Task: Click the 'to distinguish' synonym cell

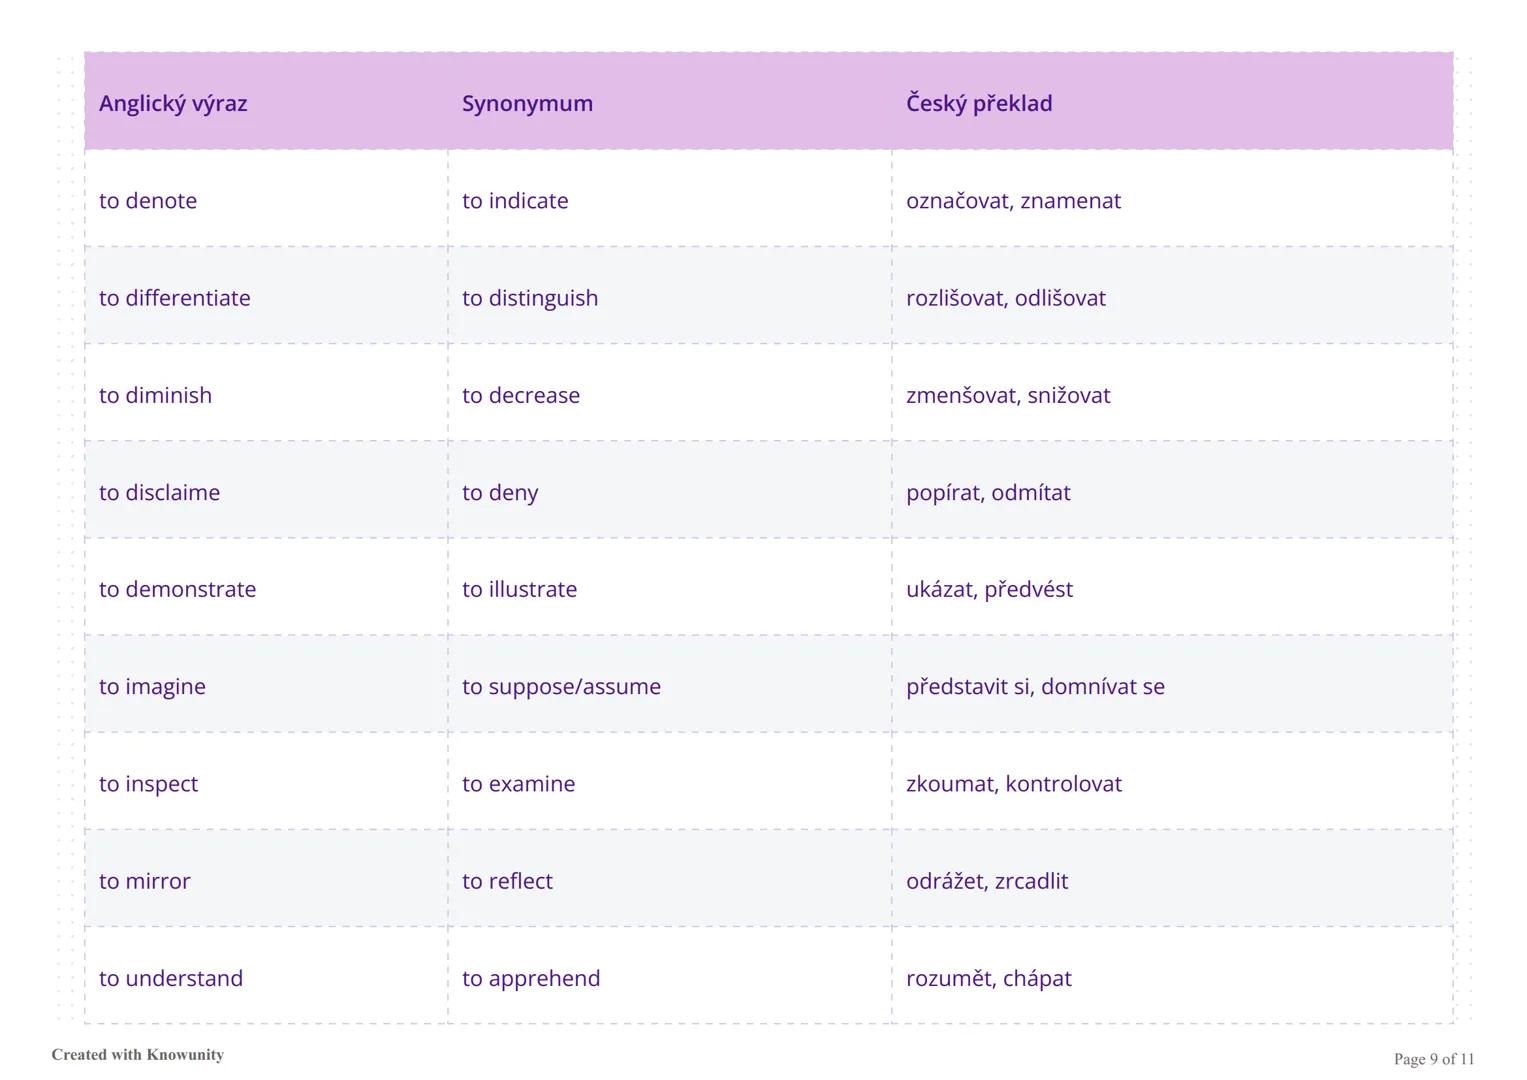Action: click(530, 298)
